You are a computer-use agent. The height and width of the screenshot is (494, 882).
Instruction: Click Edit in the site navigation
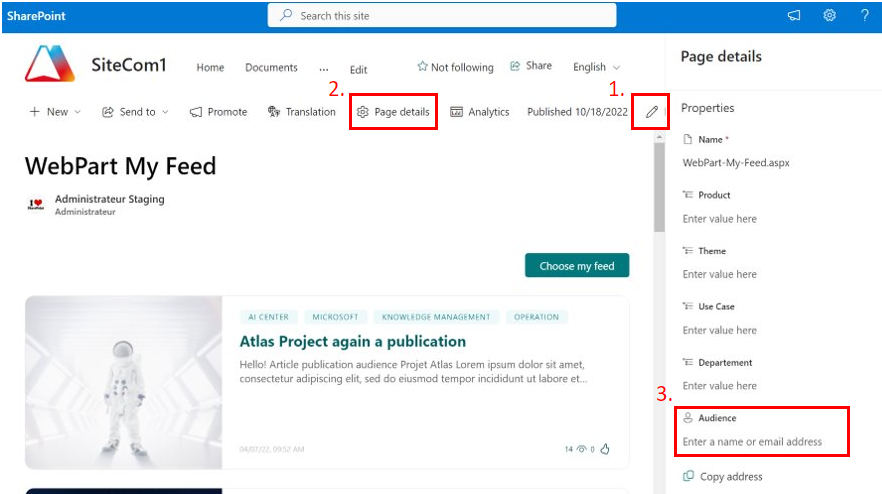(x=358, y=70)
